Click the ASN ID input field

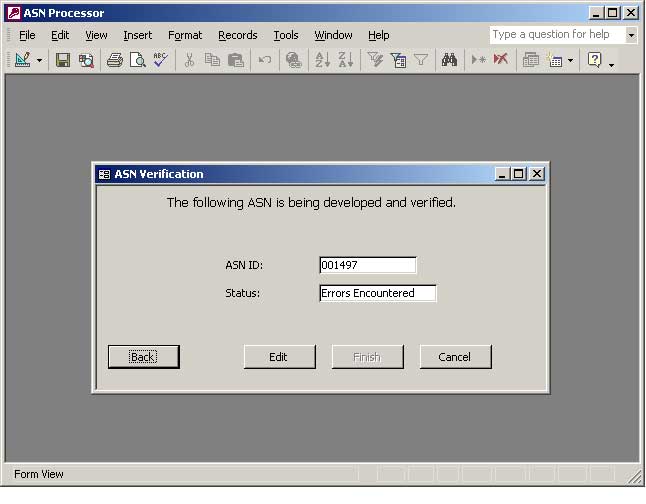(x=368, y=265)
